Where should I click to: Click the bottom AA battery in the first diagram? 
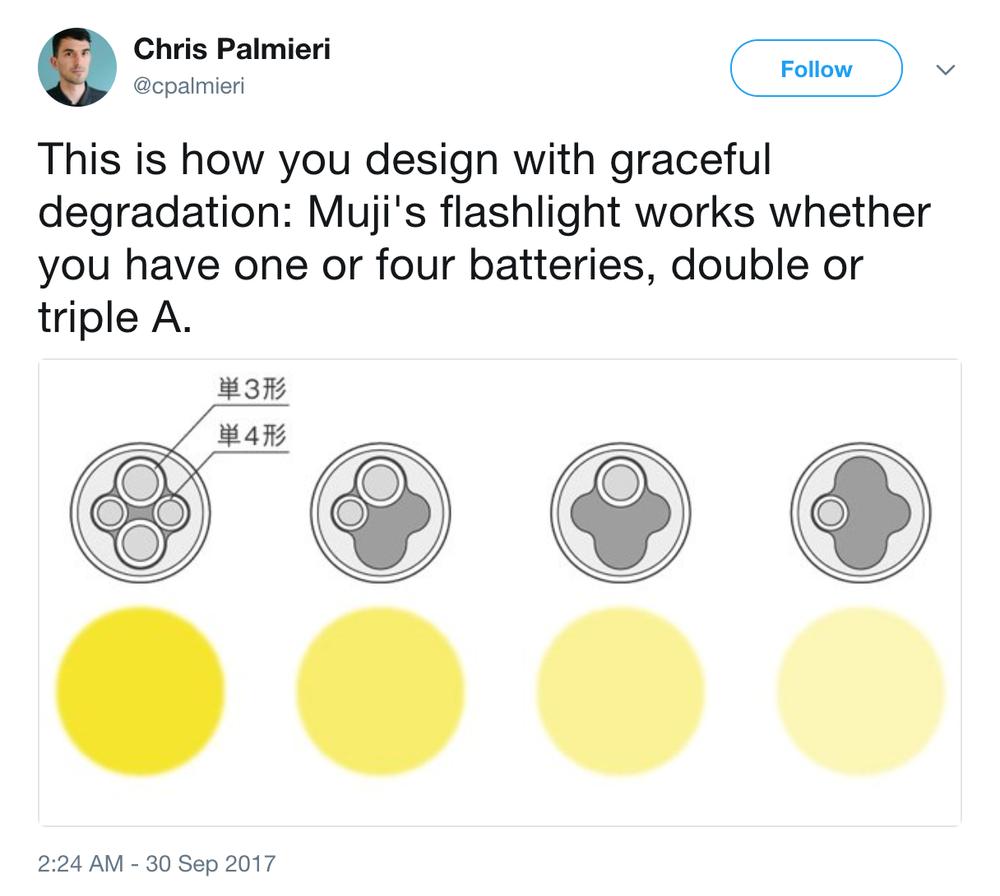click(x=140, y=543)
